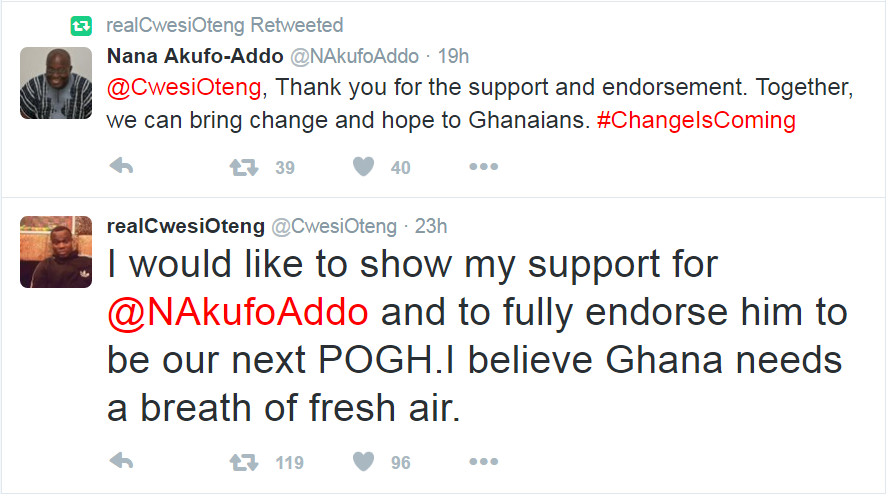Open the #ChangeIsComing hashtag
The height and width of the screenshot is (494, 886).
point(695,120)
